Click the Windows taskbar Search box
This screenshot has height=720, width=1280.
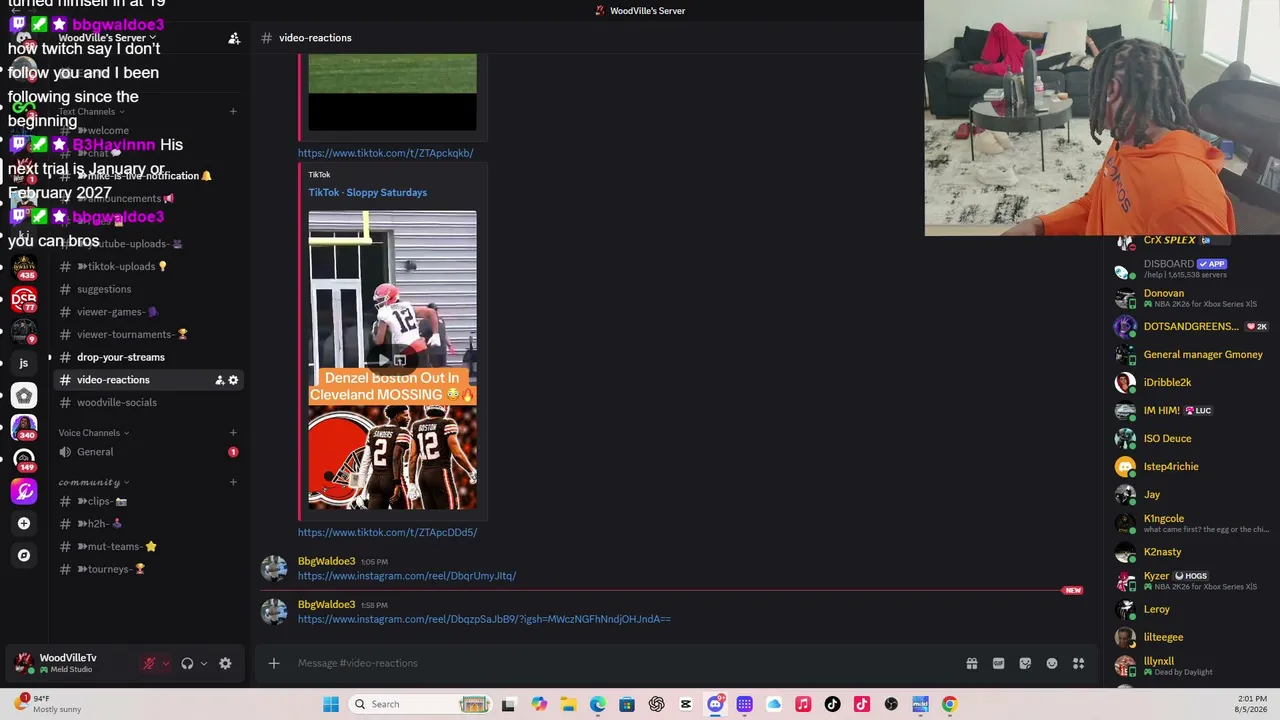(420, 704)
